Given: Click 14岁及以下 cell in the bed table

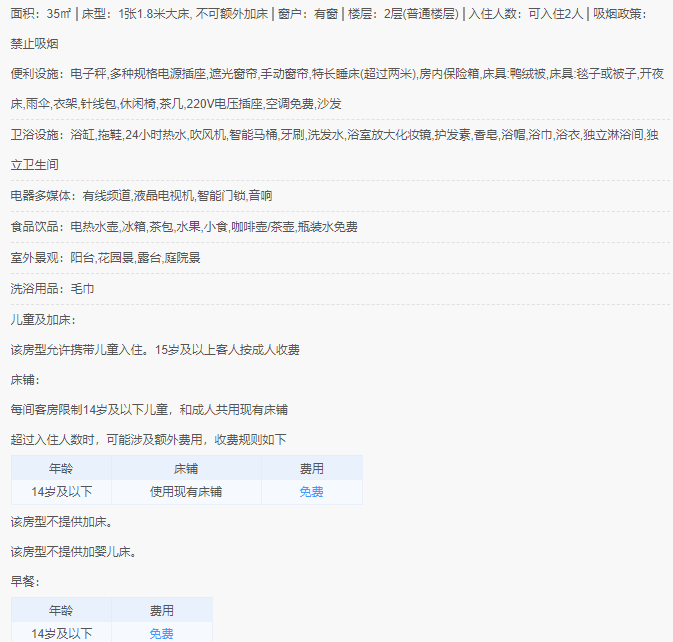Looking at the screenshot, I should click(x=61, y=492).
